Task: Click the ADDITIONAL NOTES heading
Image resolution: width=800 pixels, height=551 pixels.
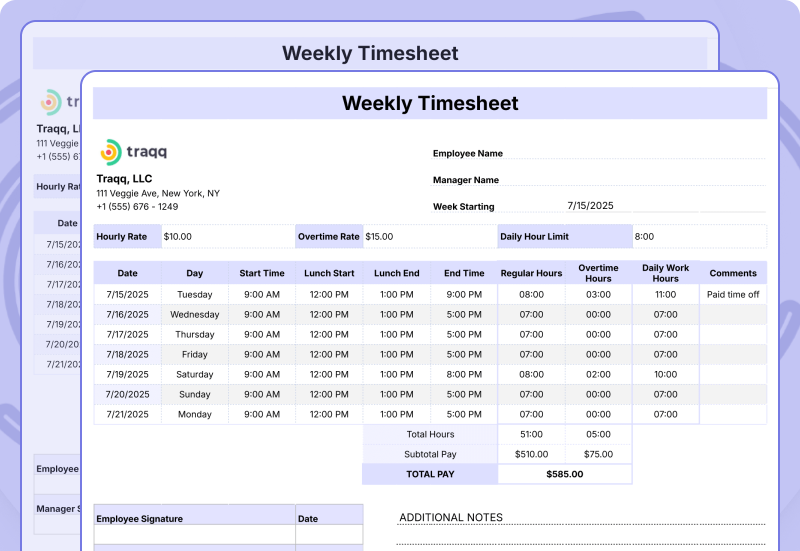Action: click(451, 517)
